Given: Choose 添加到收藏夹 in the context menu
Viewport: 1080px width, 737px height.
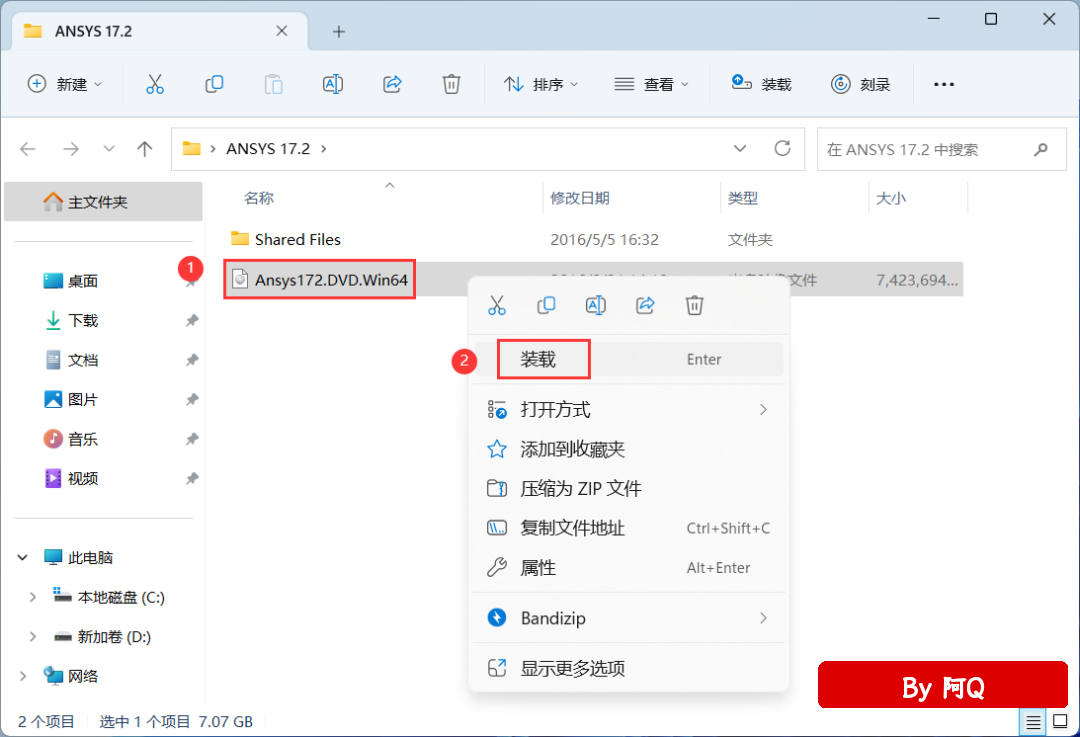Looking at the screenshot, I should tap(629, 450).
